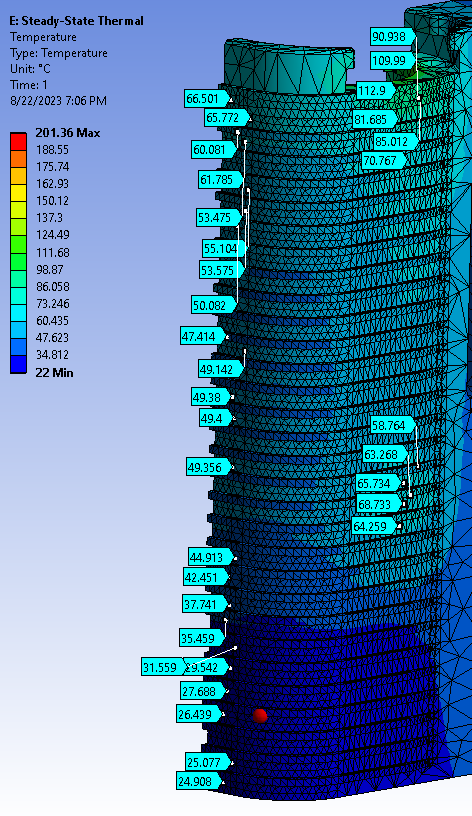Select the 66.501 probe label
Image resolution: width=472 pixels, height=816 pixels.
point(207,98)
